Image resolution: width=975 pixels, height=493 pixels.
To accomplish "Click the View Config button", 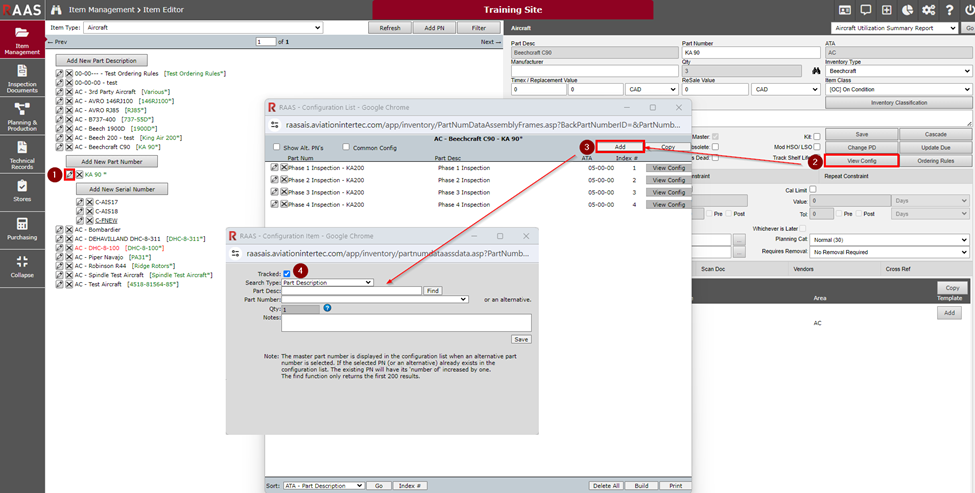I will coord(861,160).
